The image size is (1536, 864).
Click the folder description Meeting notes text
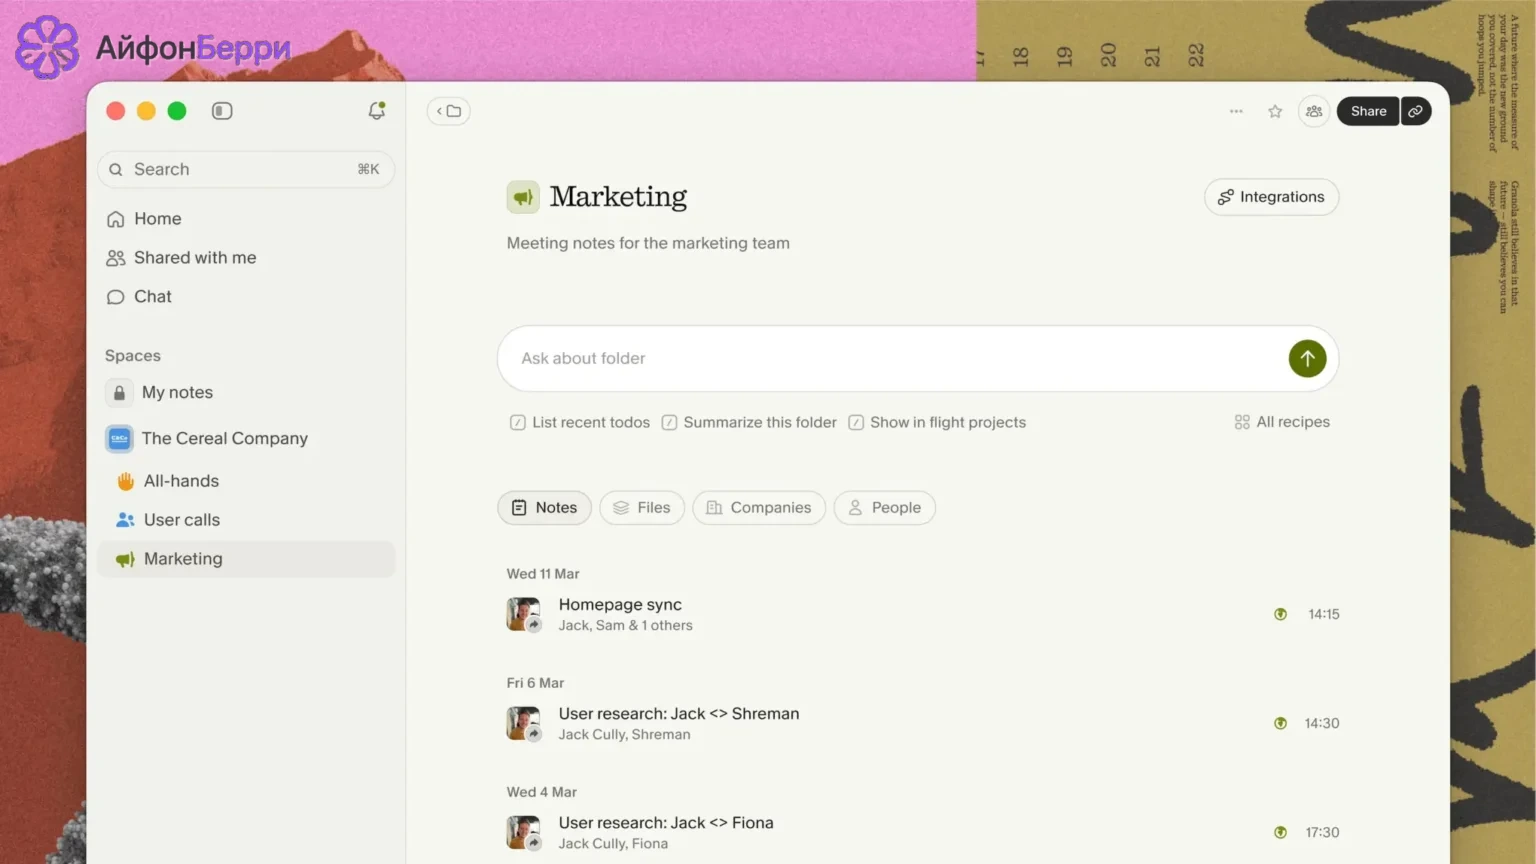coord(648,243)
